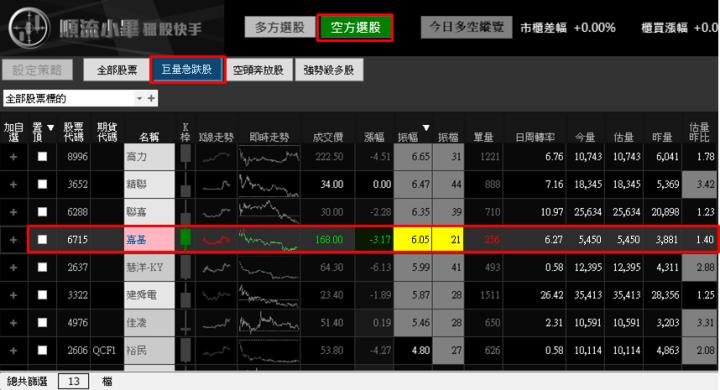Sort by 今量 column header
Viewport: 720px width, 390px height.
tap(585, 137)
